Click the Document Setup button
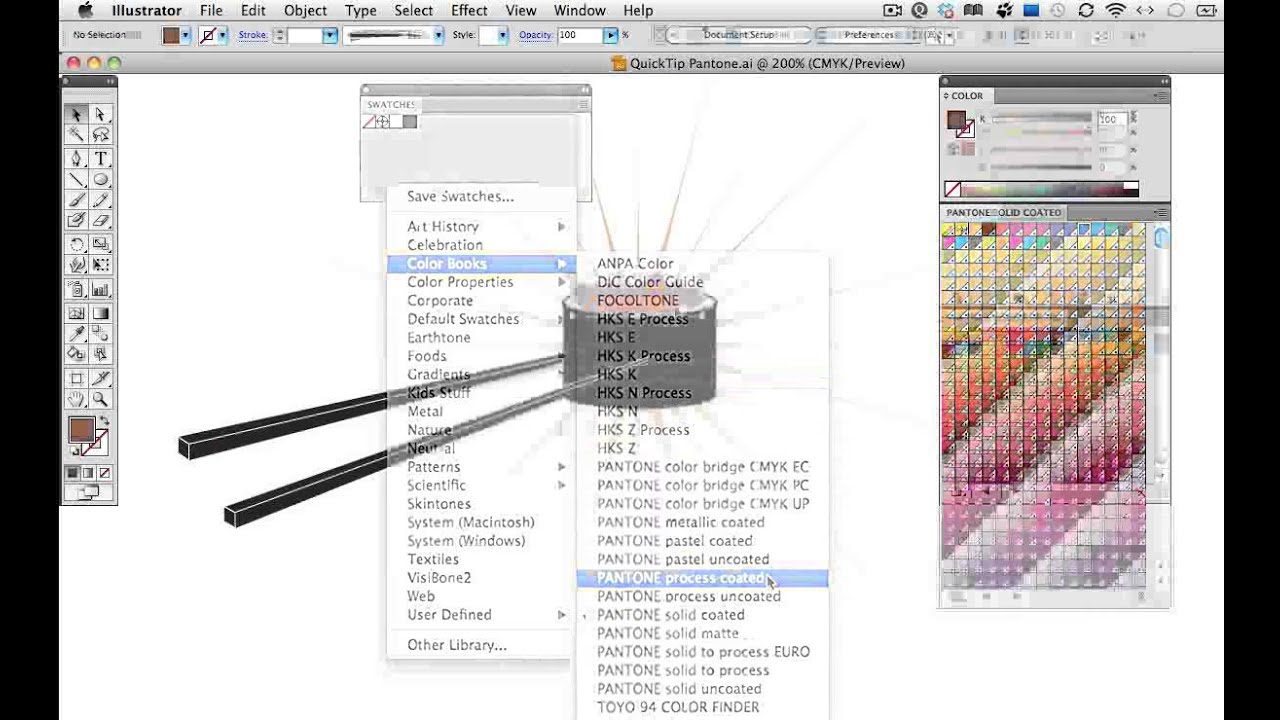The height and width of the screenshot is (720, 1280). point(739,35)
